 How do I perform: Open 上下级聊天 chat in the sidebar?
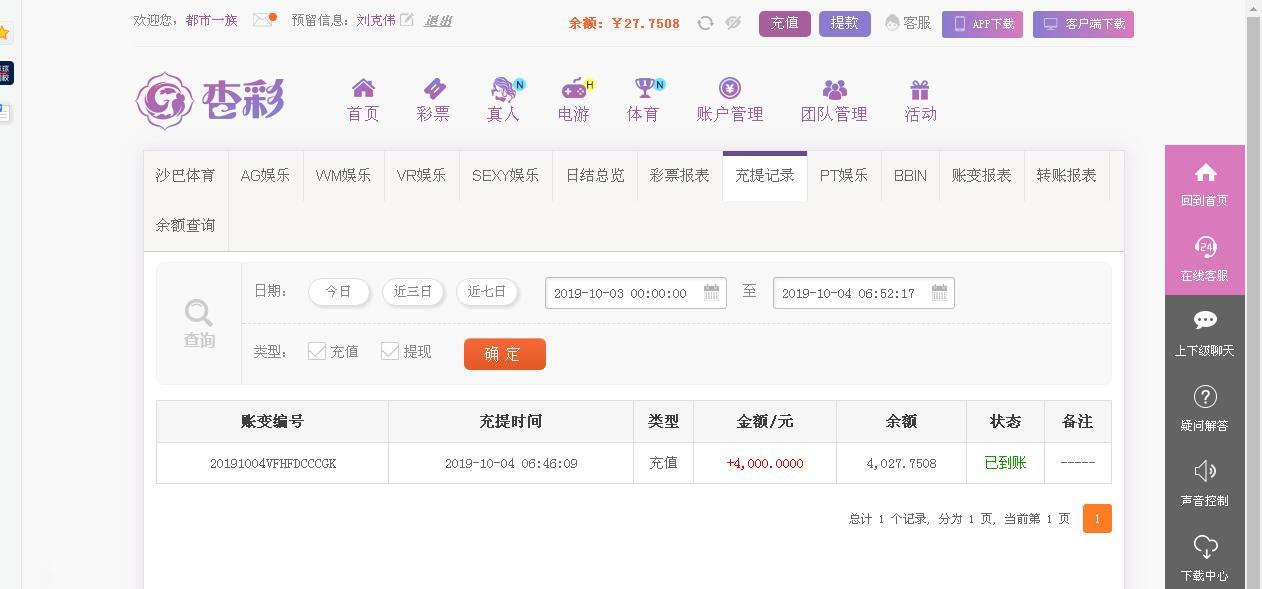[1205, 333]
